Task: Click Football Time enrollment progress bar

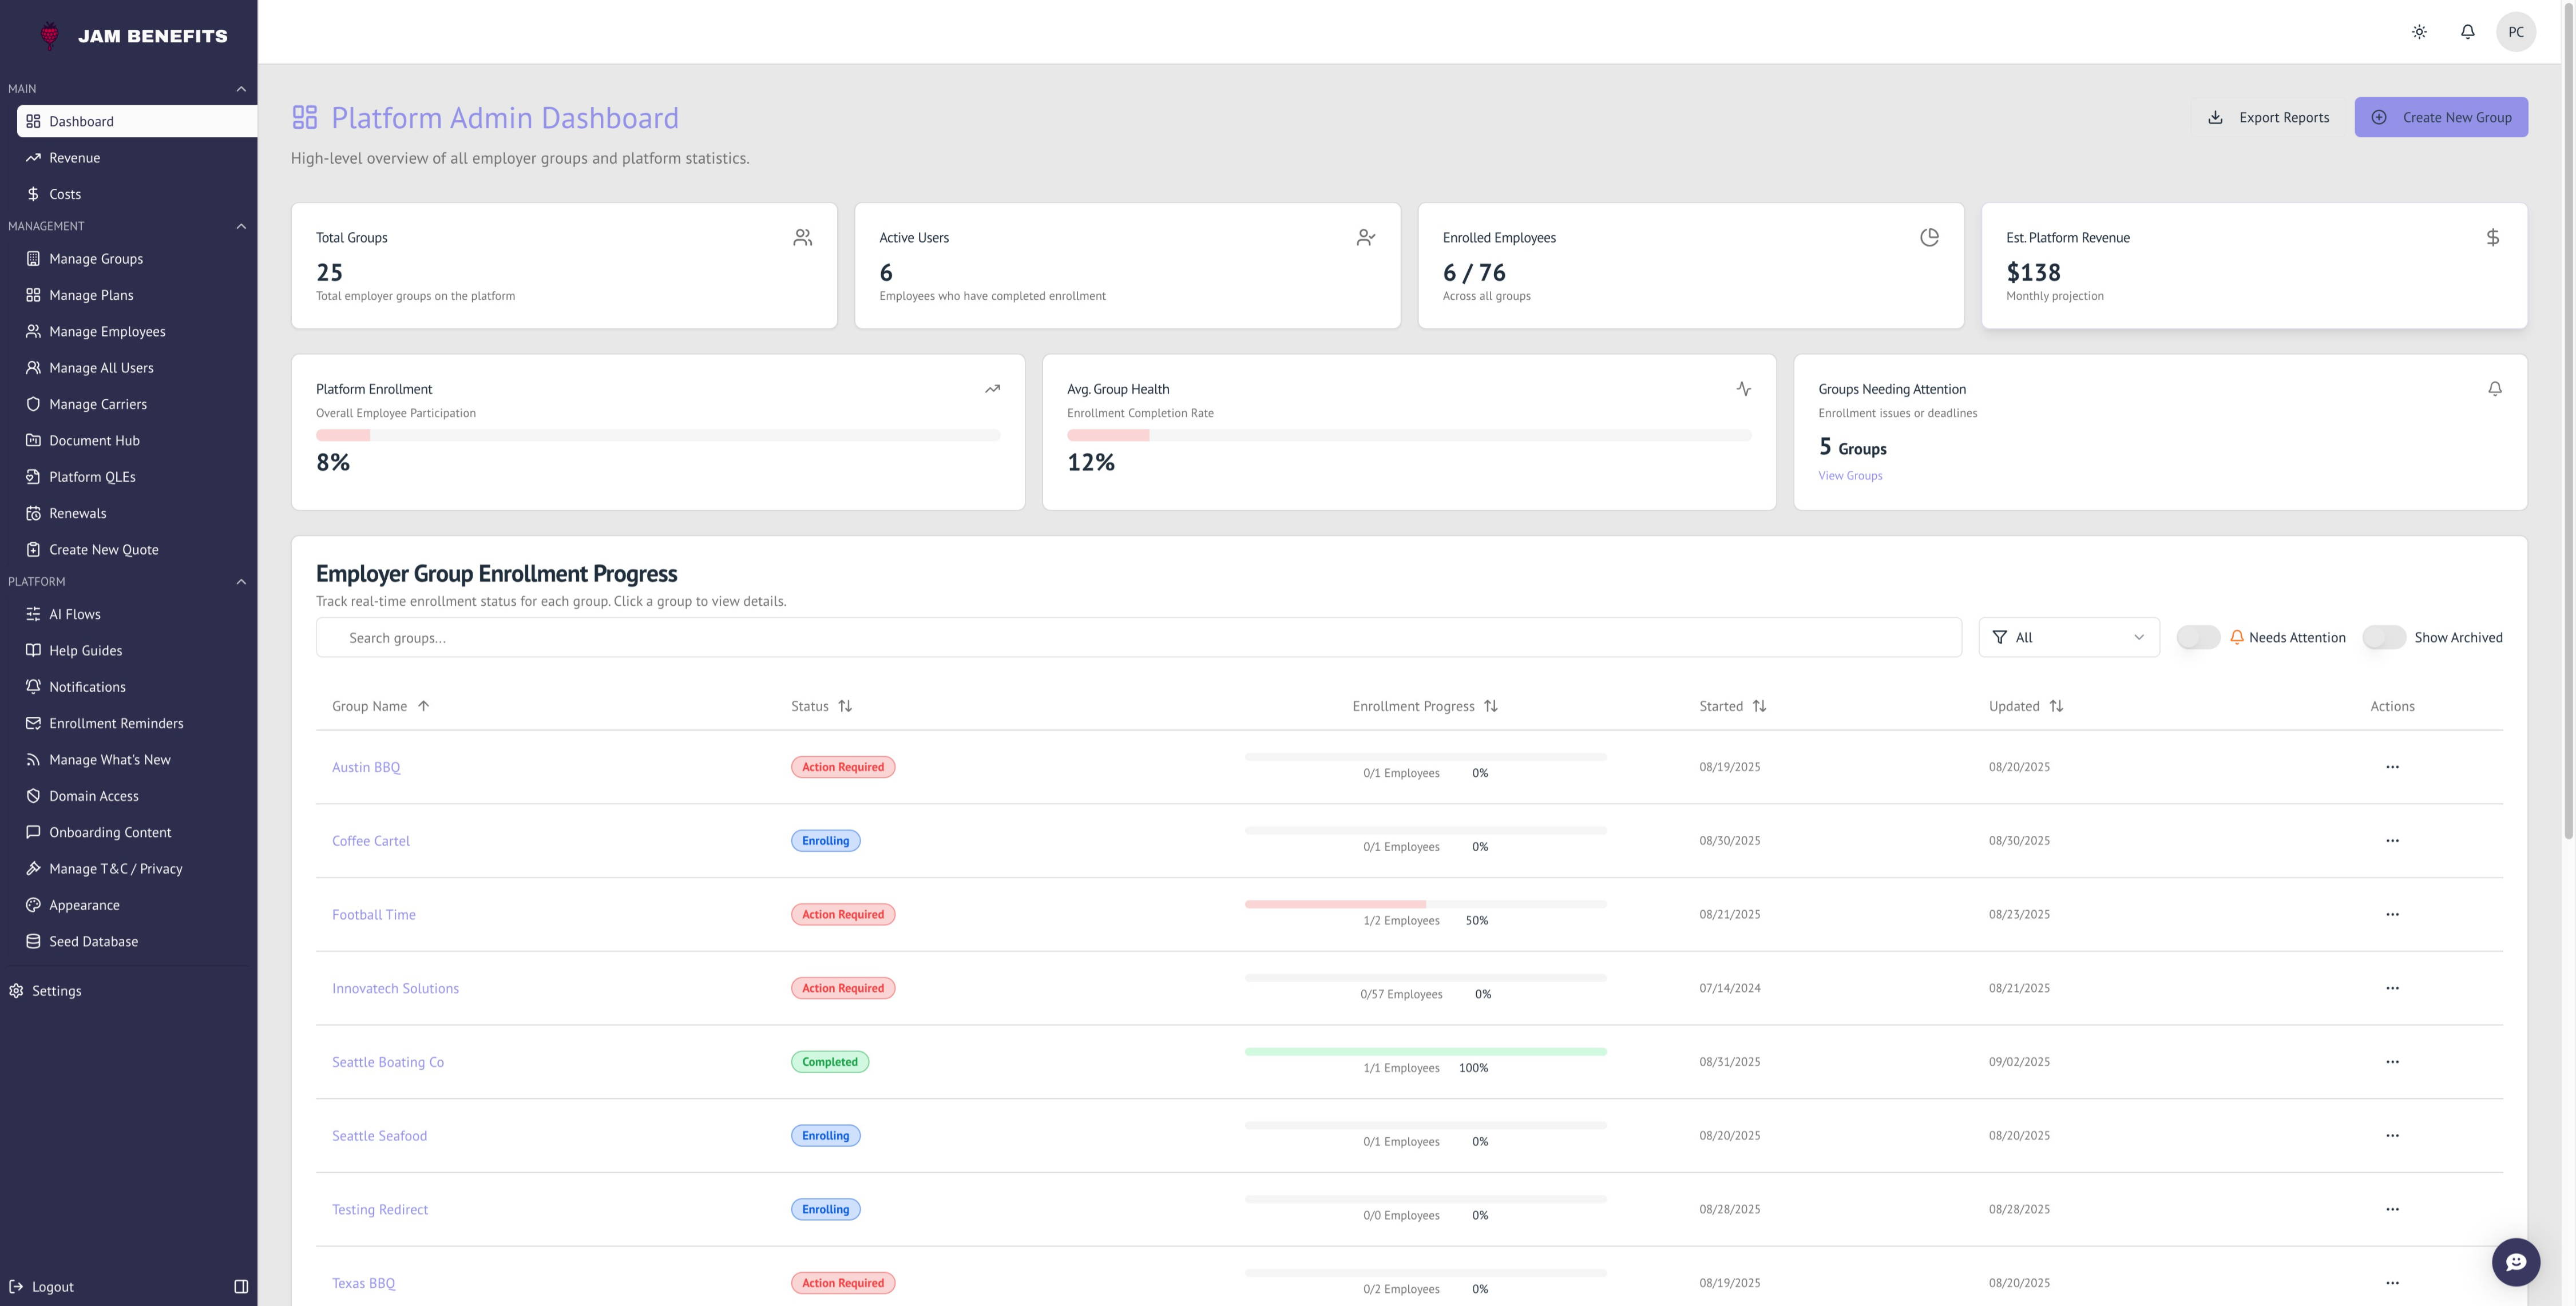Action: pyautogui.click(x=1425, y=904)
